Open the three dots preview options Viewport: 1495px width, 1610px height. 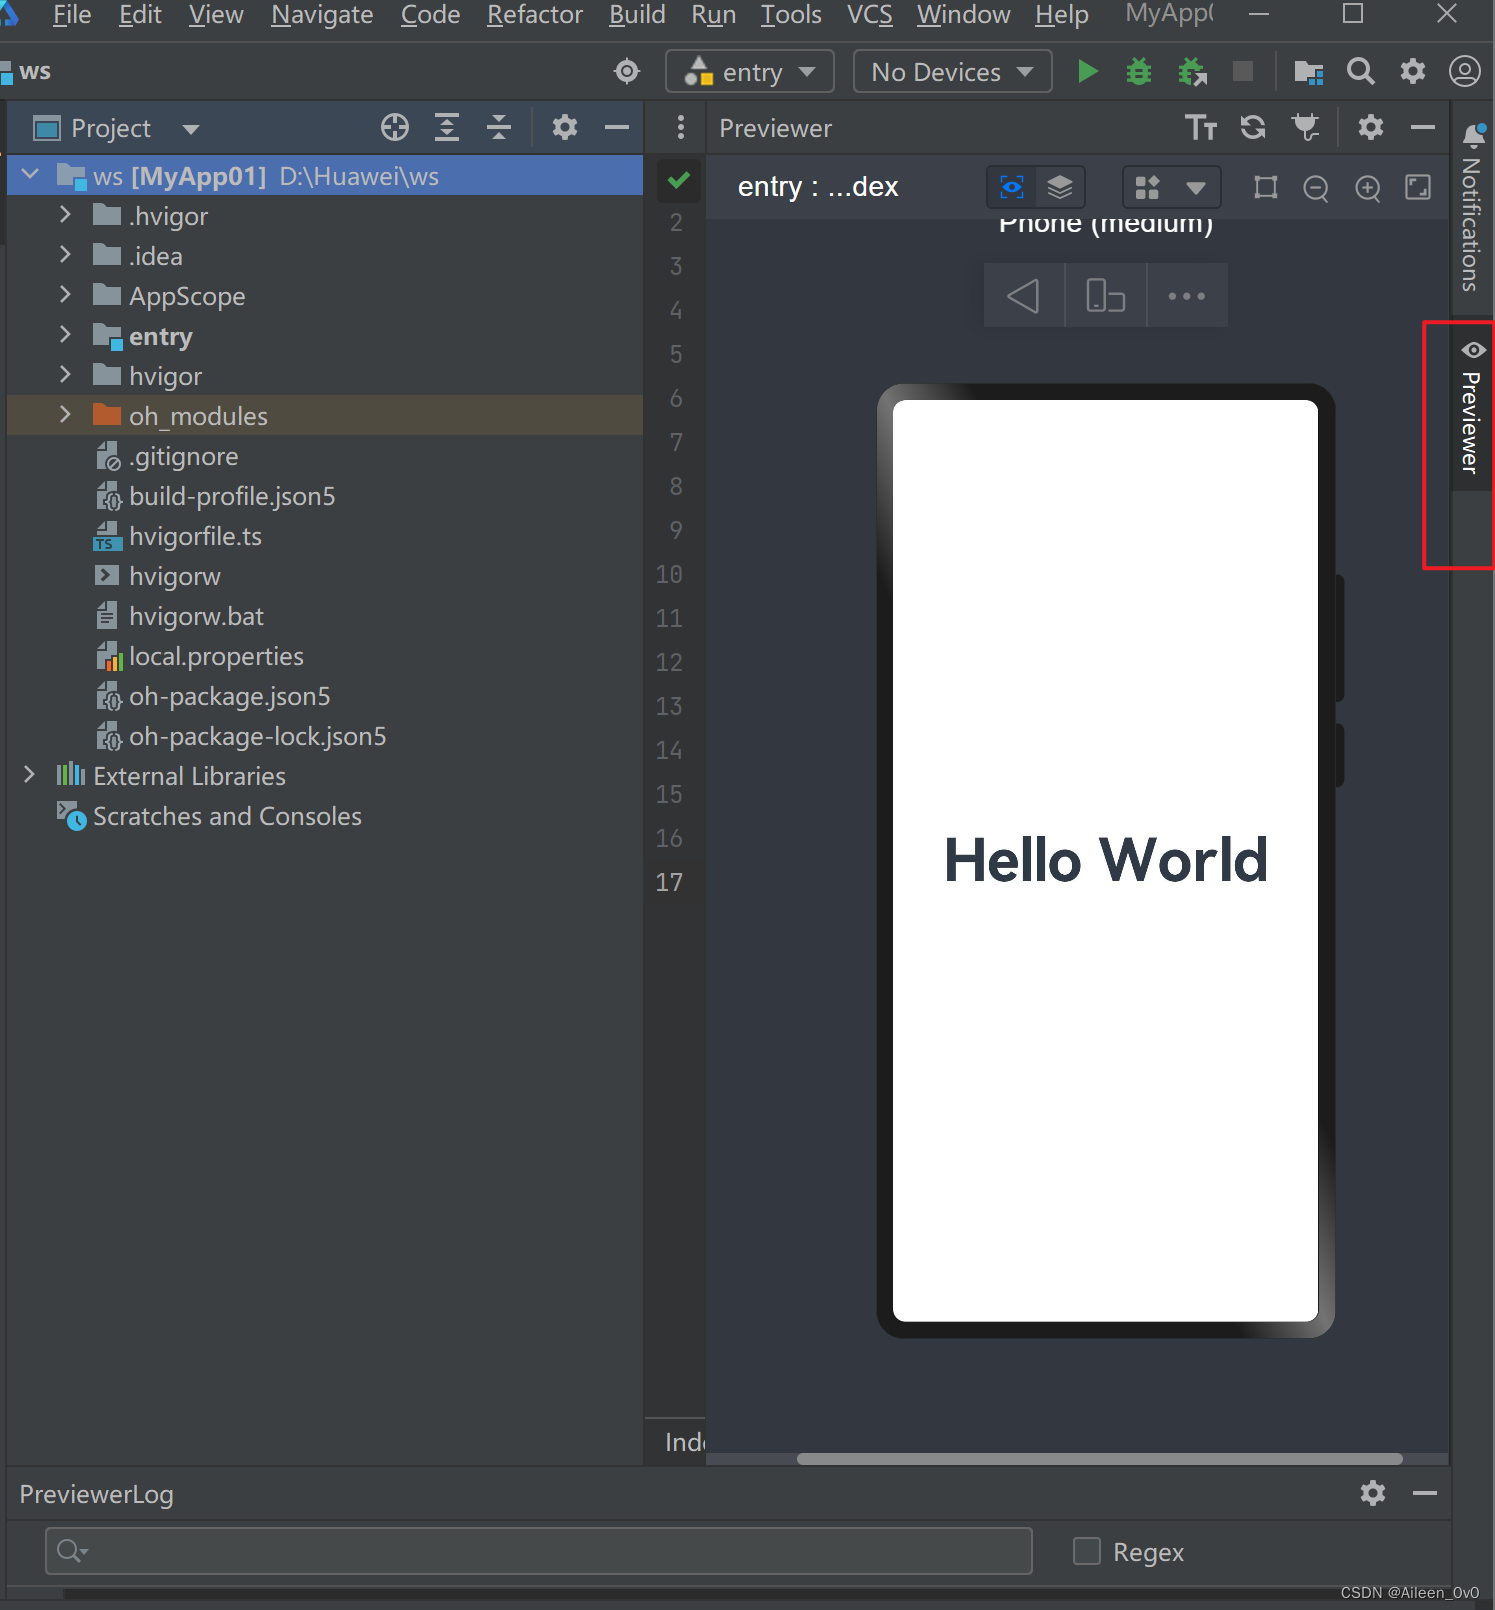coord(1186,296)
